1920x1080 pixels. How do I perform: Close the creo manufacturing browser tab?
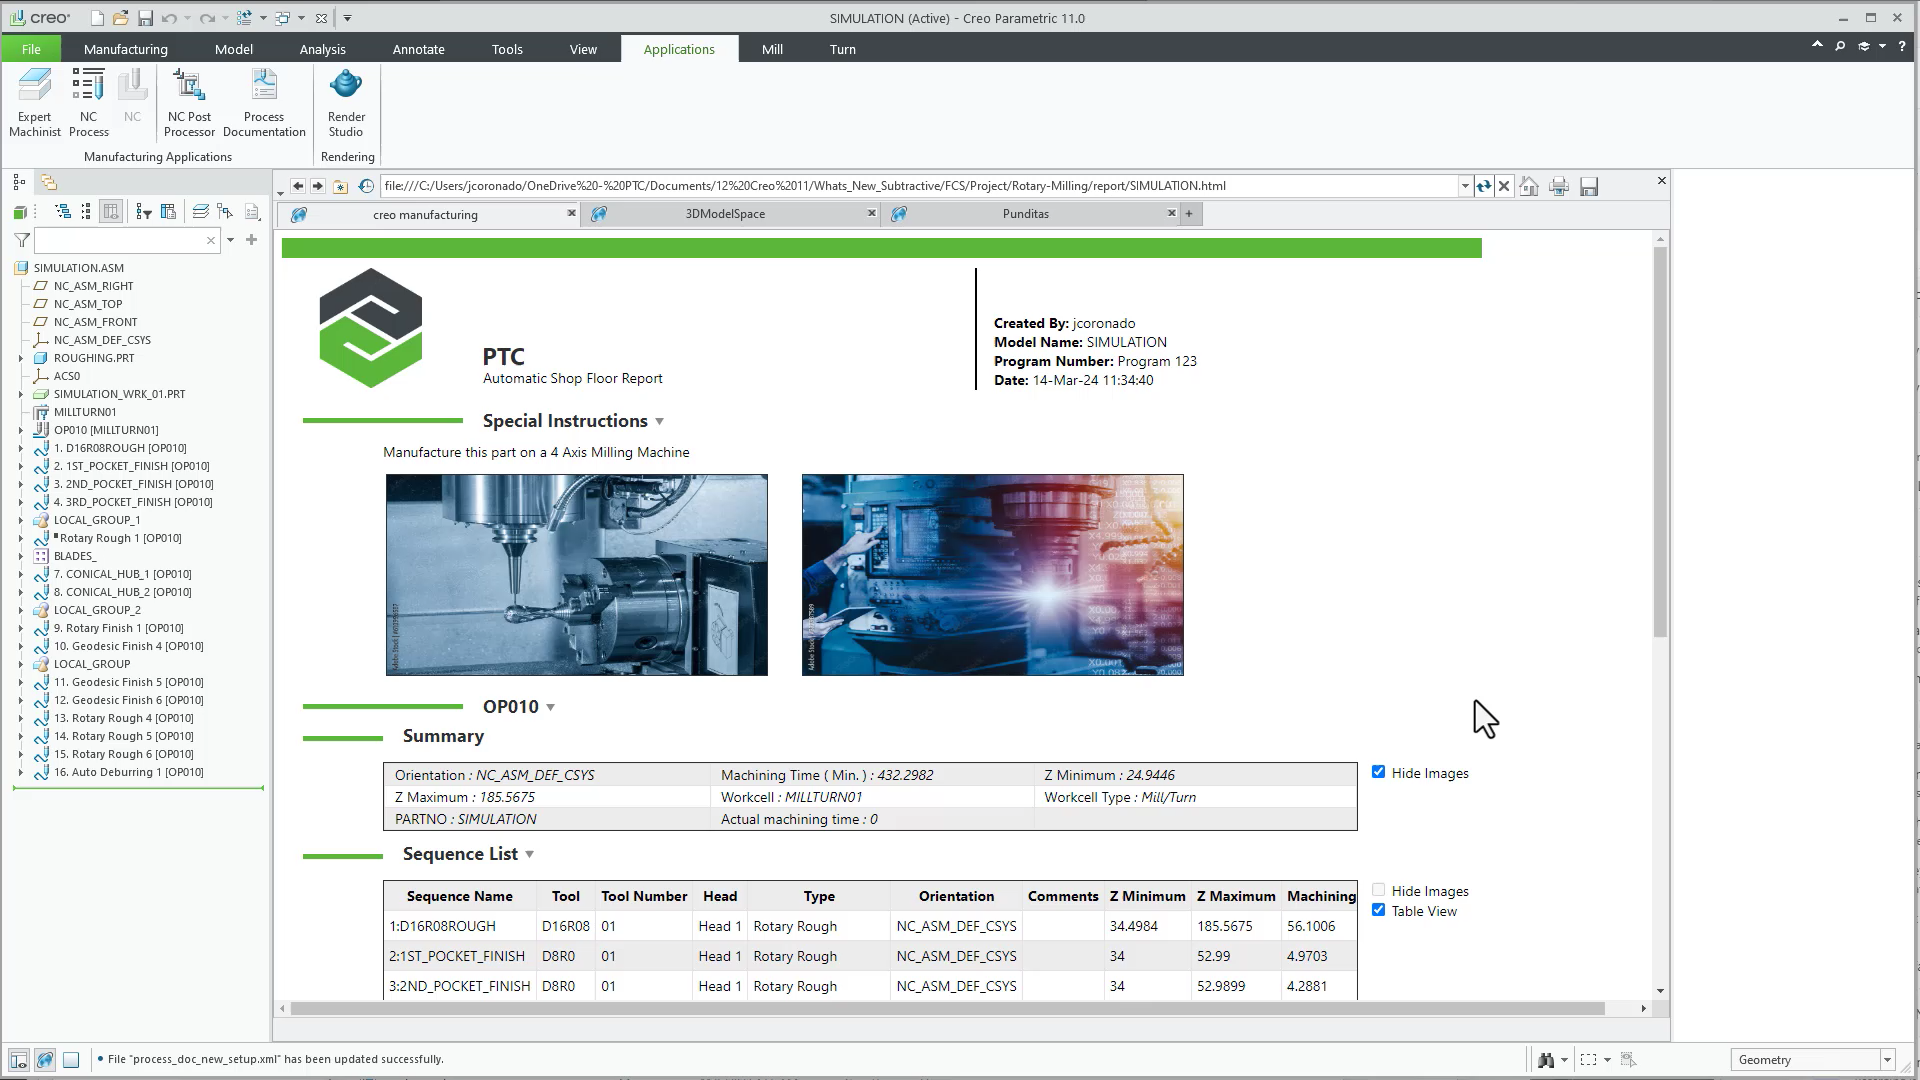tap(571, 213)
